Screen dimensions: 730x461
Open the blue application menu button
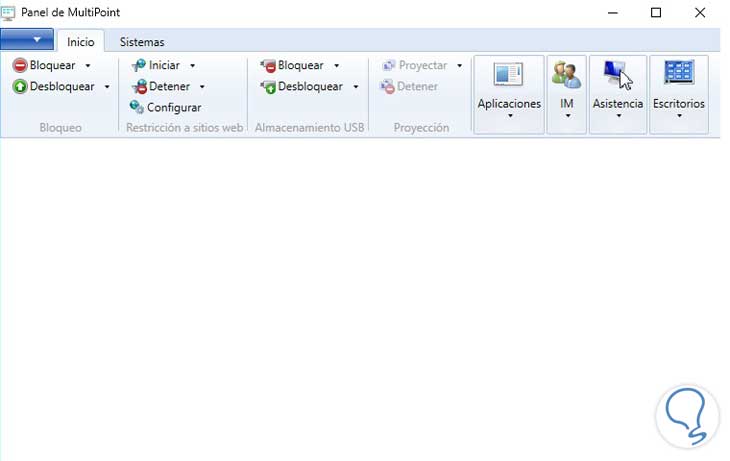coord(27,40)
